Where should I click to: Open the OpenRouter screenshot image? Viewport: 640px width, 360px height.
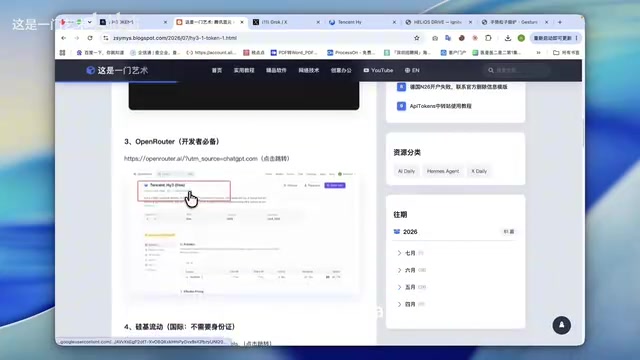244,232
